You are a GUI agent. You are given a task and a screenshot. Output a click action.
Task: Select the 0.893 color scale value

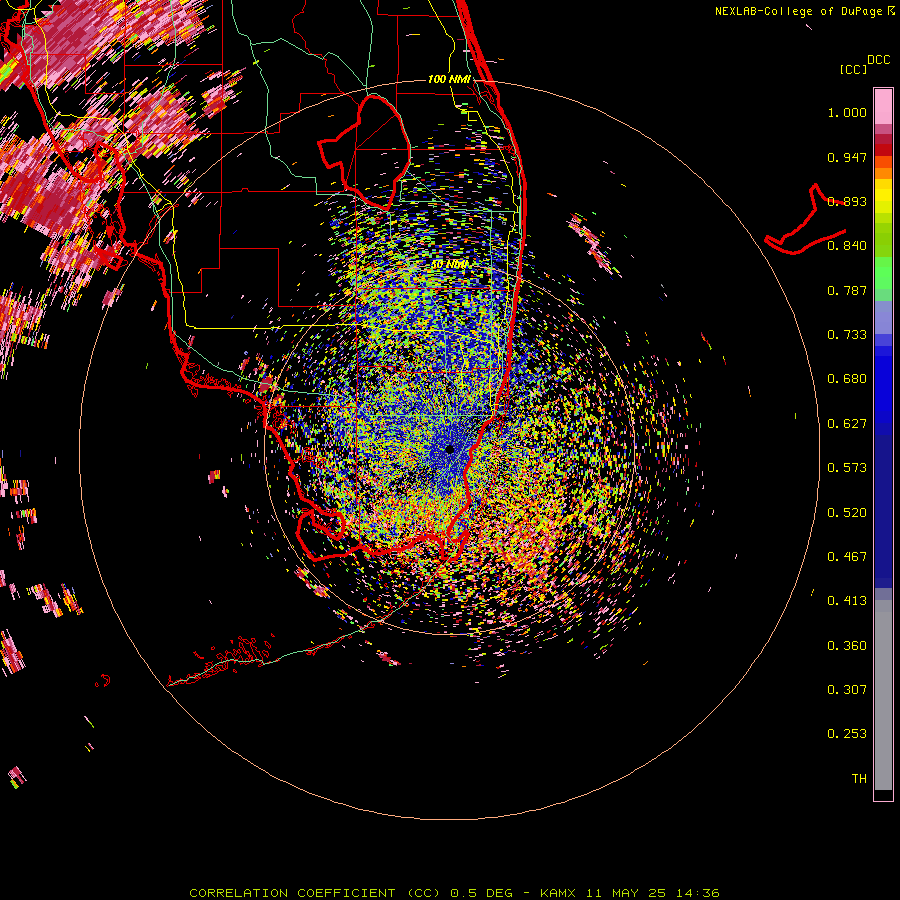847,201
